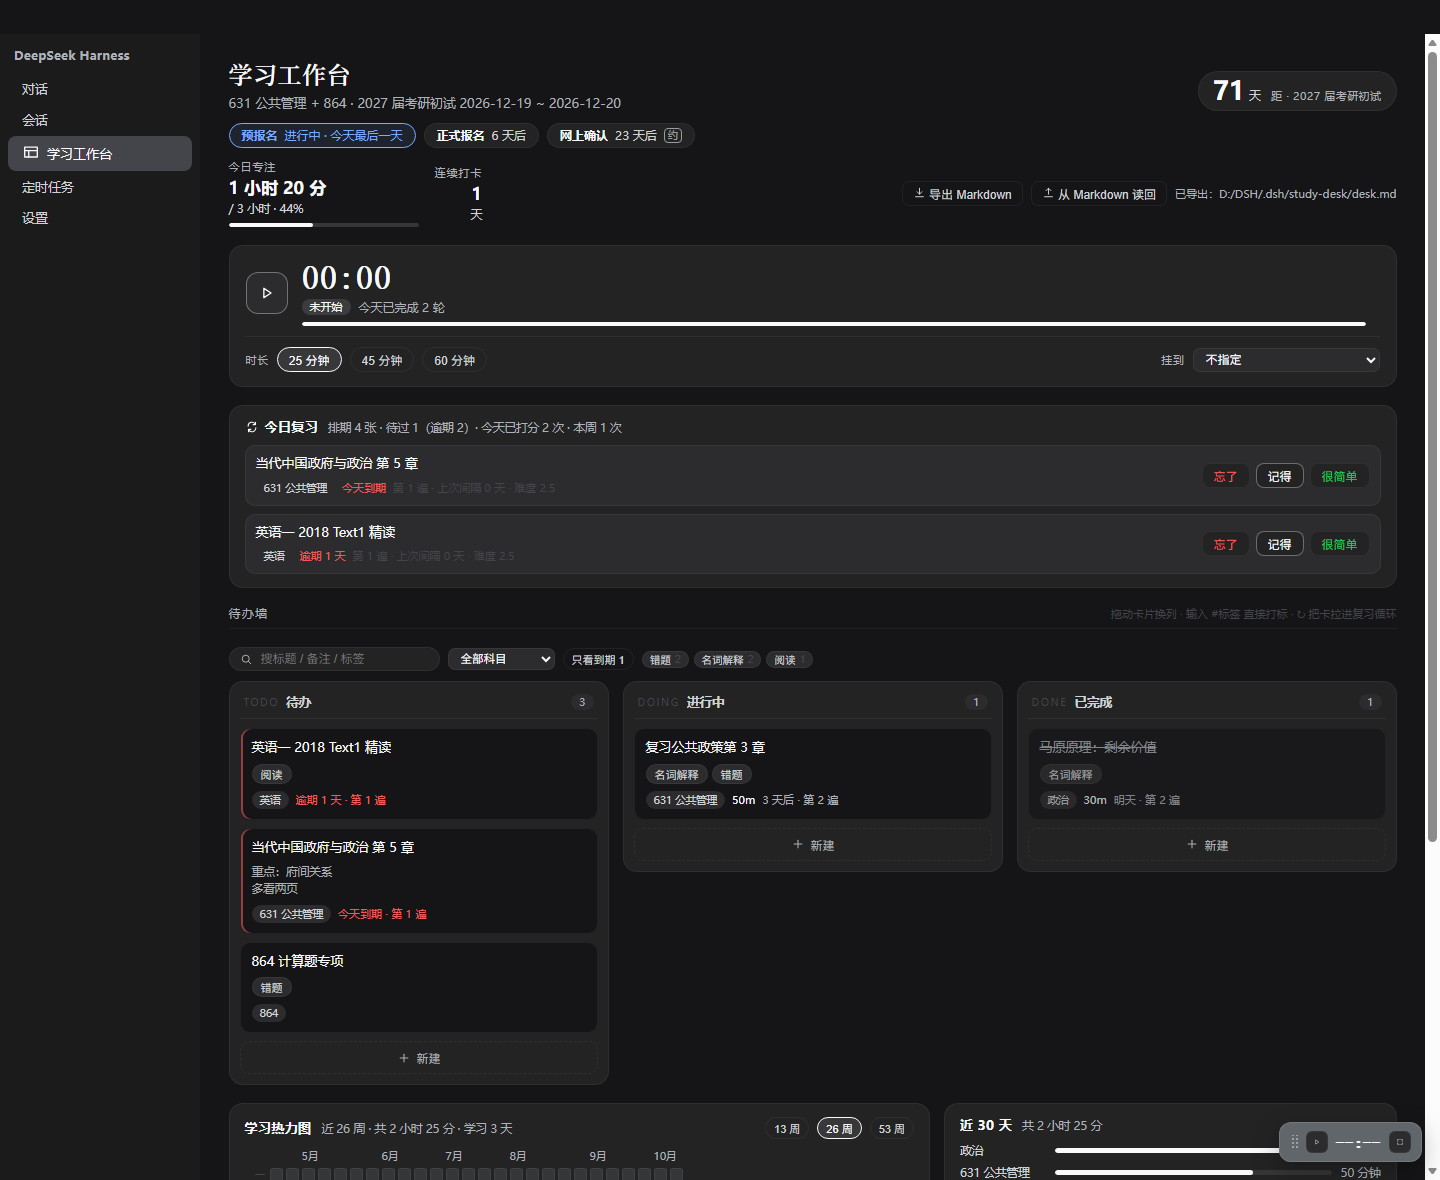Mark 英语一 2018 Text1 review as 记得

point(1279,545)
